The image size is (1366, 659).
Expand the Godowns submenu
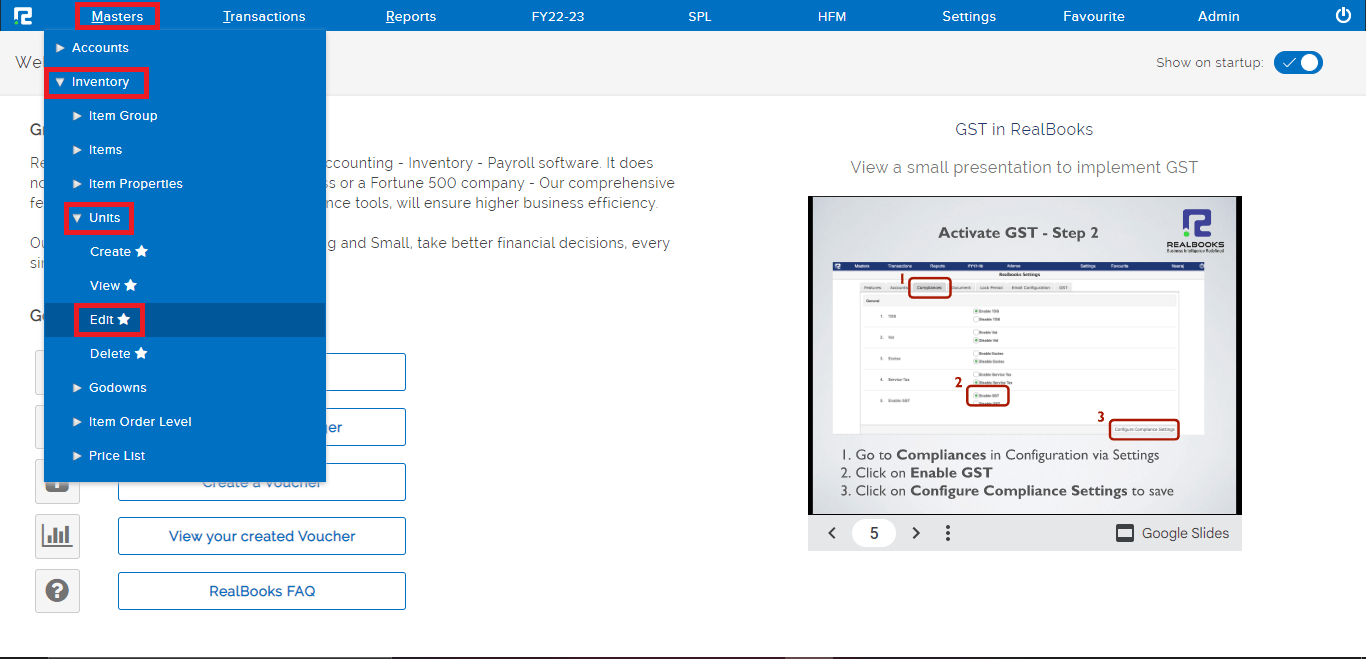(117, 388)
